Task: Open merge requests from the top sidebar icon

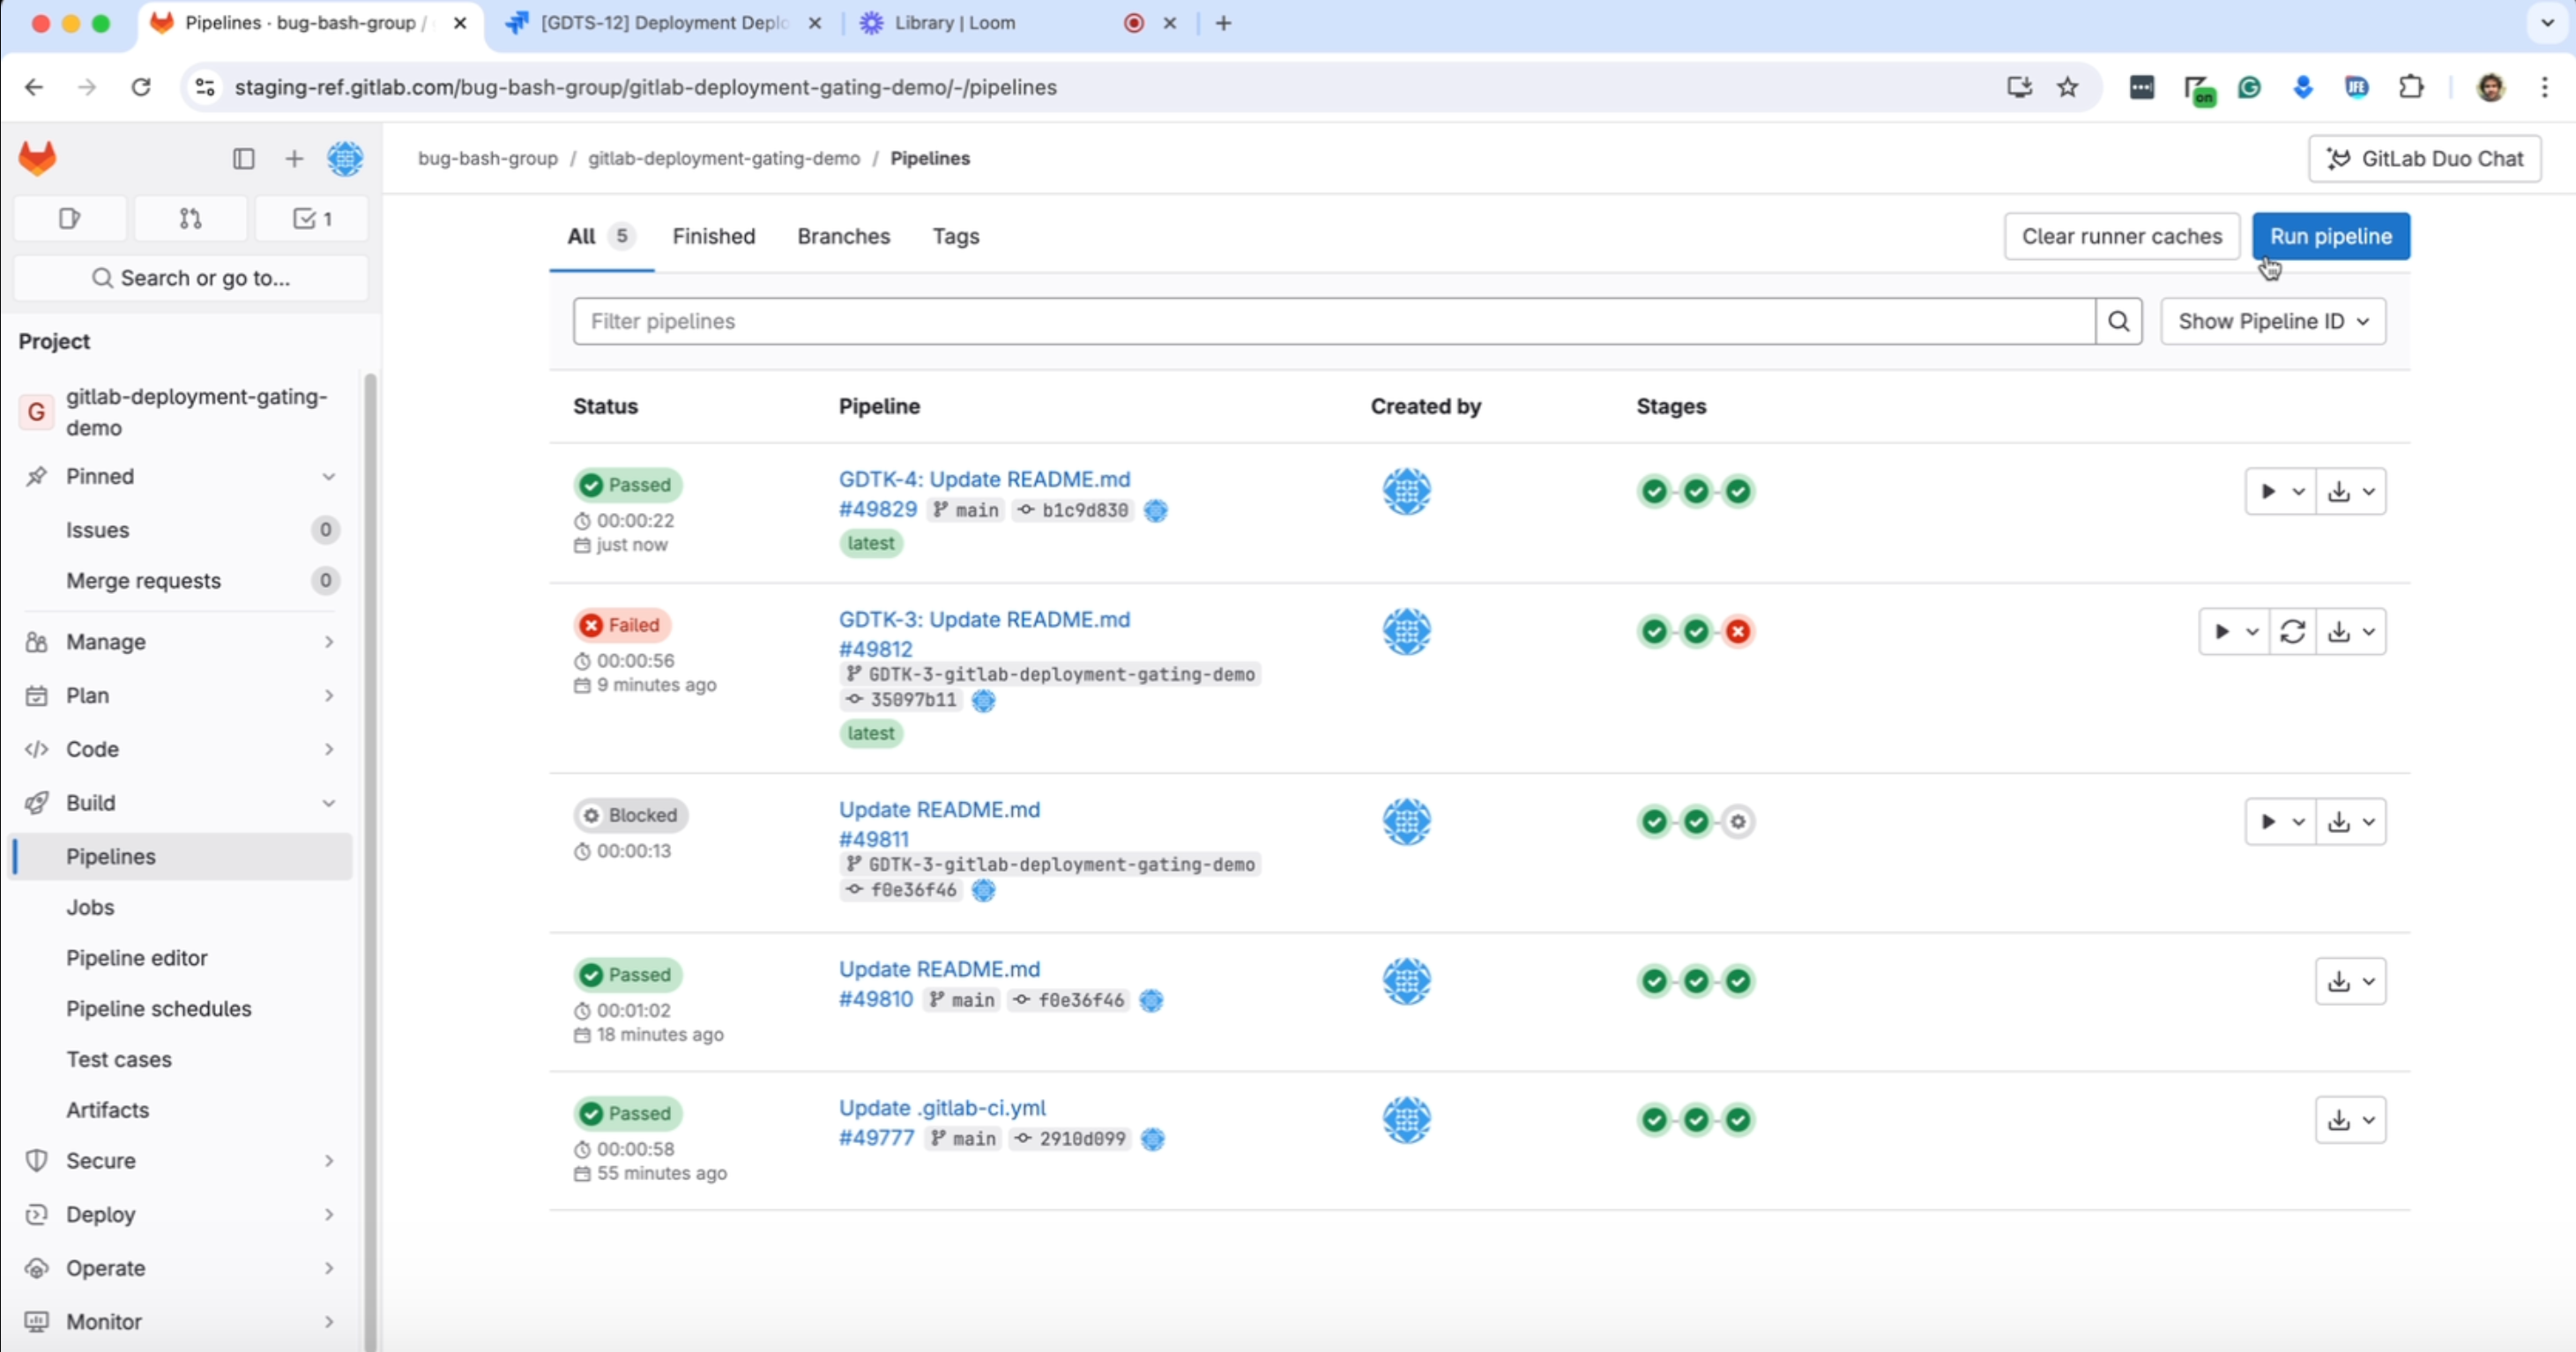Action: click(190, 218)
